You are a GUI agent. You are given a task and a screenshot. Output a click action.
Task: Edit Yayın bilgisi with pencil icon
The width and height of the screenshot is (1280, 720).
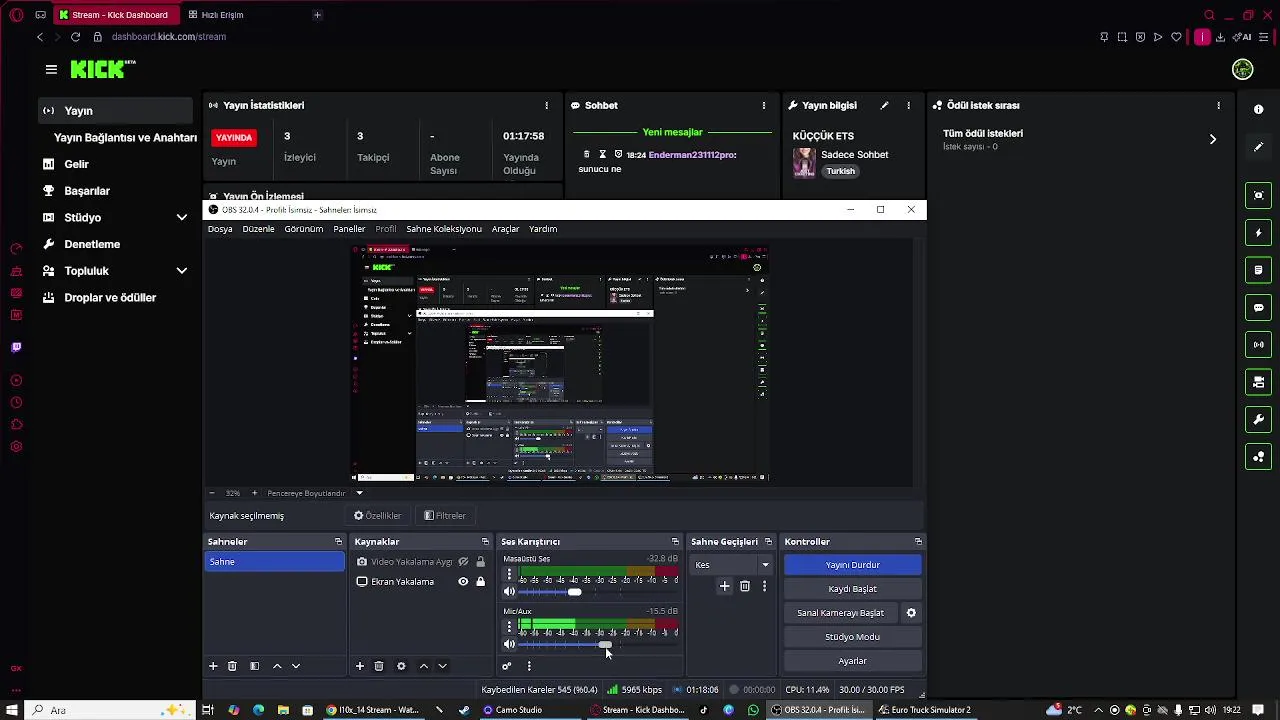point(884,105)
